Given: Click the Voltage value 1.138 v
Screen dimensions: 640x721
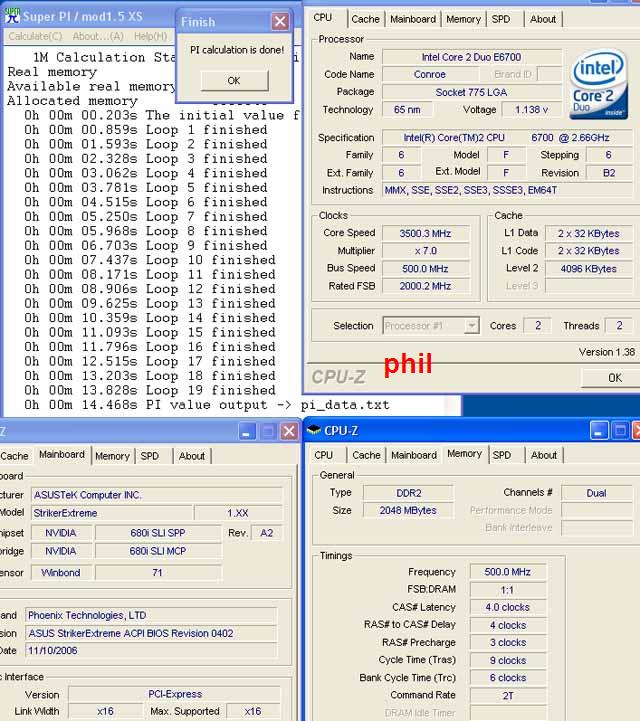Looking at the screenshot, I should [x=531, y=110].
